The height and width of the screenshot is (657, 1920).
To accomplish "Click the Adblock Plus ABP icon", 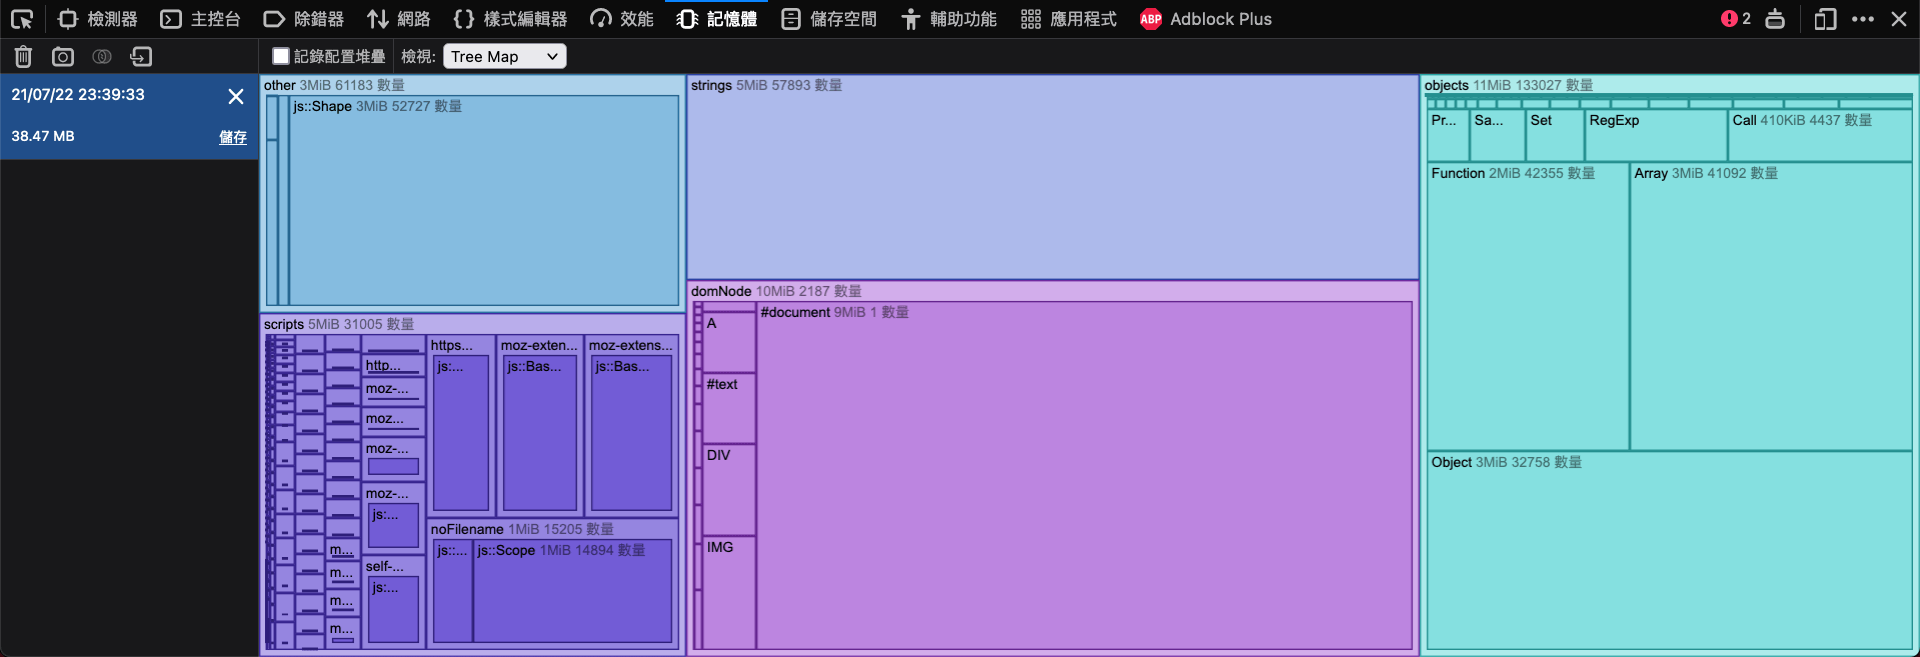I will (1151, 19).
